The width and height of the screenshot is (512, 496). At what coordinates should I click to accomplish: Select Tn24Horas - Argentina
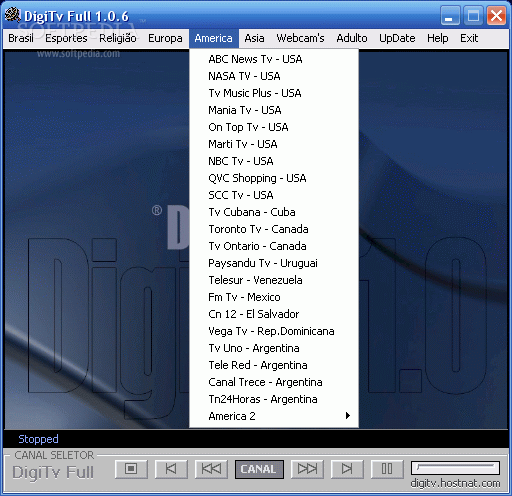click(274, 399)
